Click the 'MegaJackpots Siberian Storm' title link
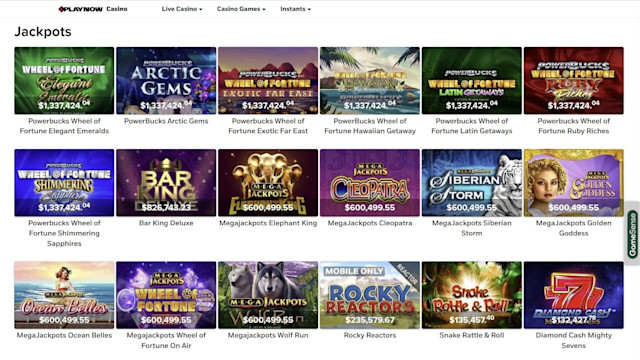Image resolution: width=640 pixels, height=360 pixels. [471, 228]
